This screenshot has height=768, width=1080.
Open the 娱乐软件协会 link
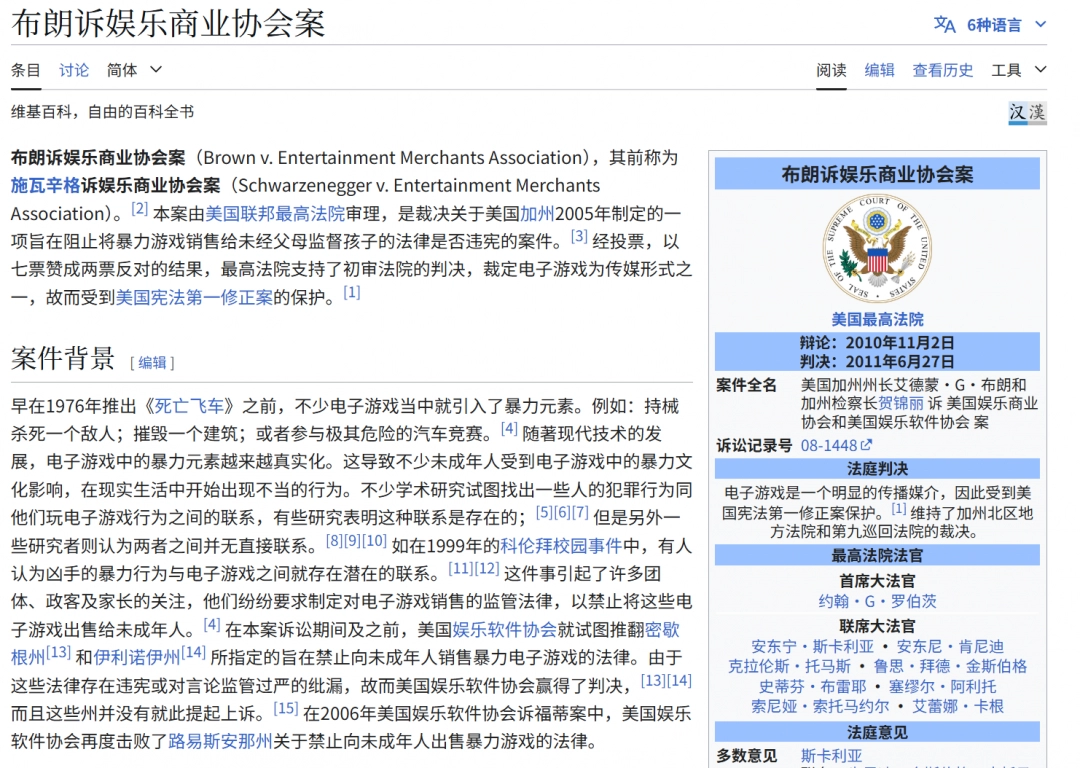click(x=504, y=630)
